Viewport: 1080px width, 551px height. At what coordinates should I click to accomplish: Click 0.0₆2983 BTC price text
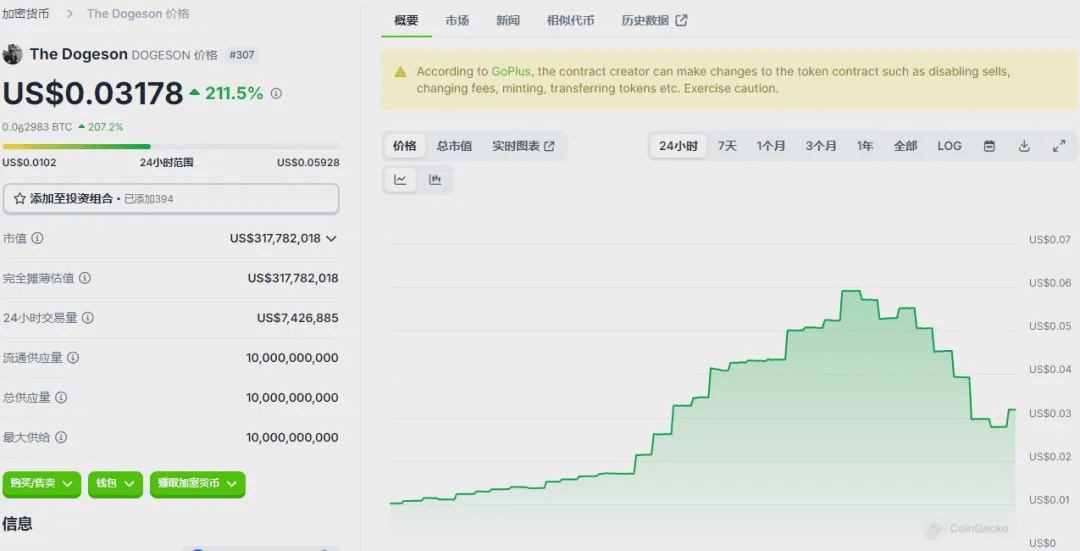[x=37, y=127]
